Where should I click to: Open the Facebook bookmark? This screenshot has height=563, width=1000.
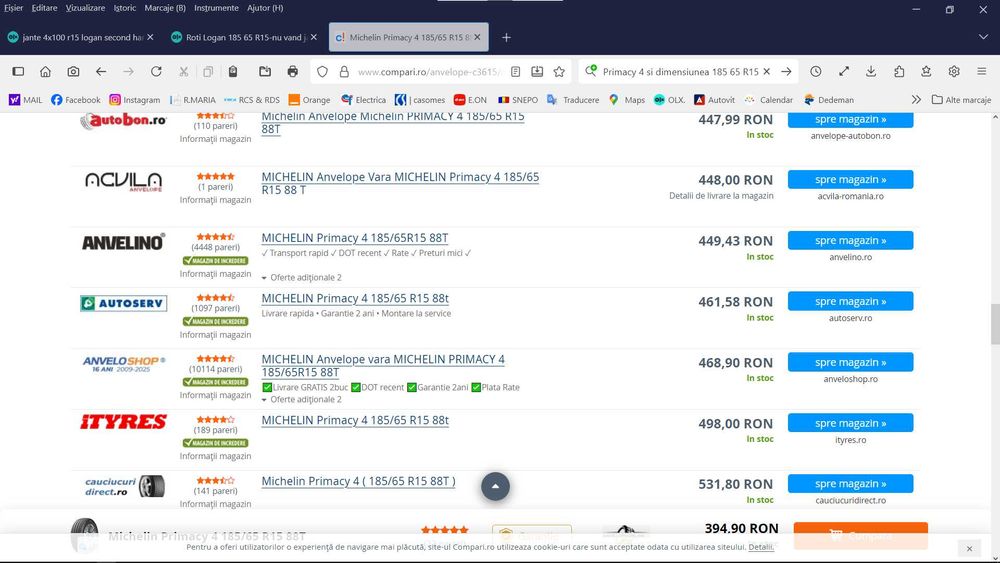tap(75, 99)
